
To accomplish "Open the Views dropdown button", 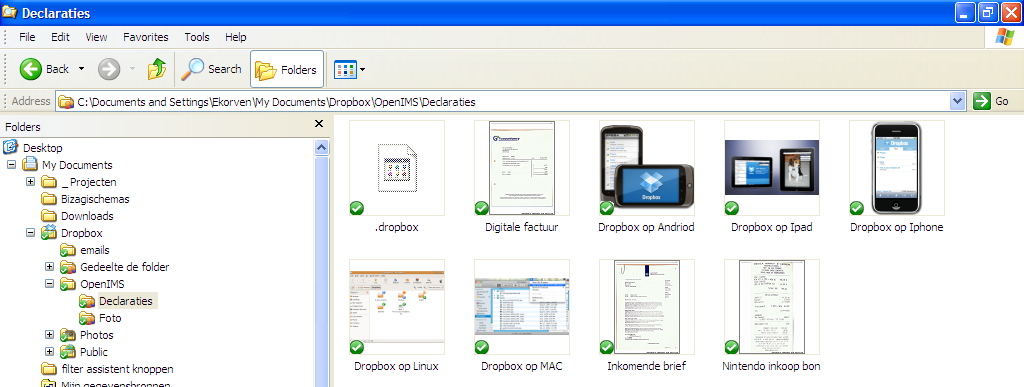I will [350, 69].
